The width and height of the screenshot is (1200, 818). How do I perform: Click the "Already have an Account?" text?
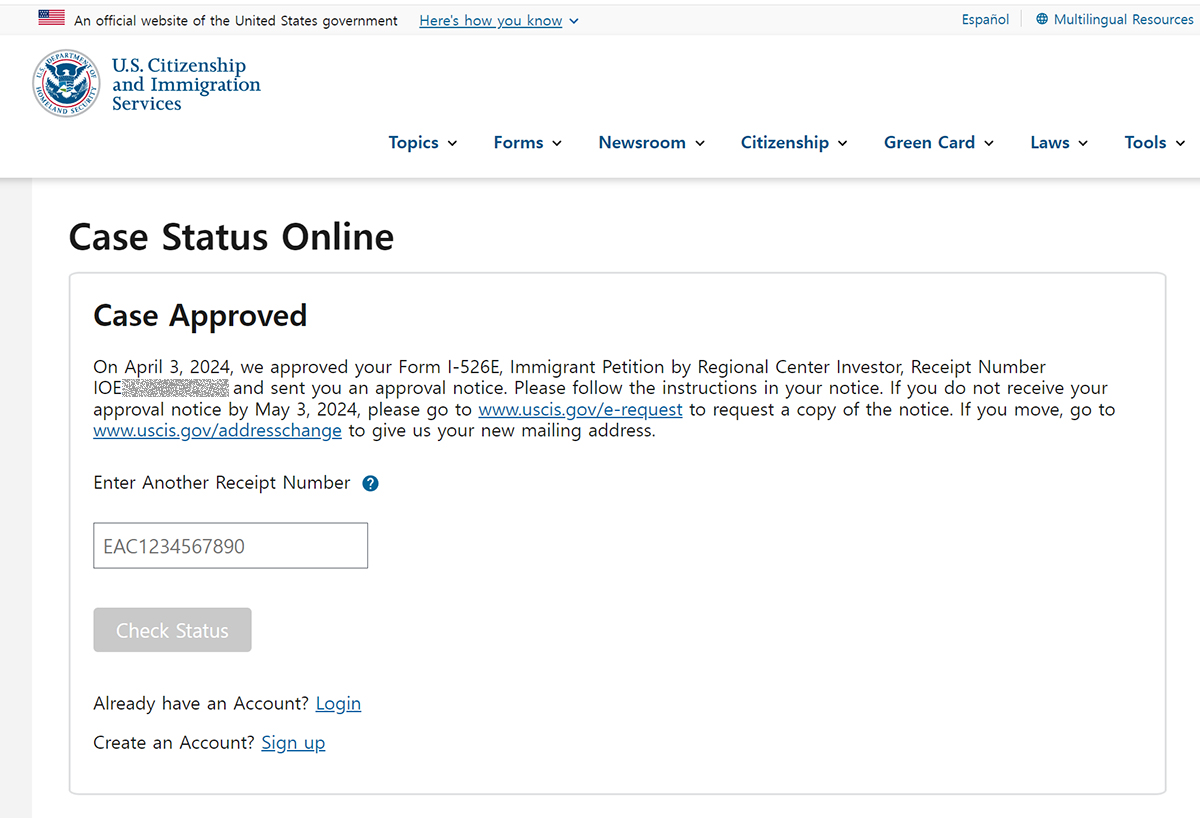(x=201, y=704)
